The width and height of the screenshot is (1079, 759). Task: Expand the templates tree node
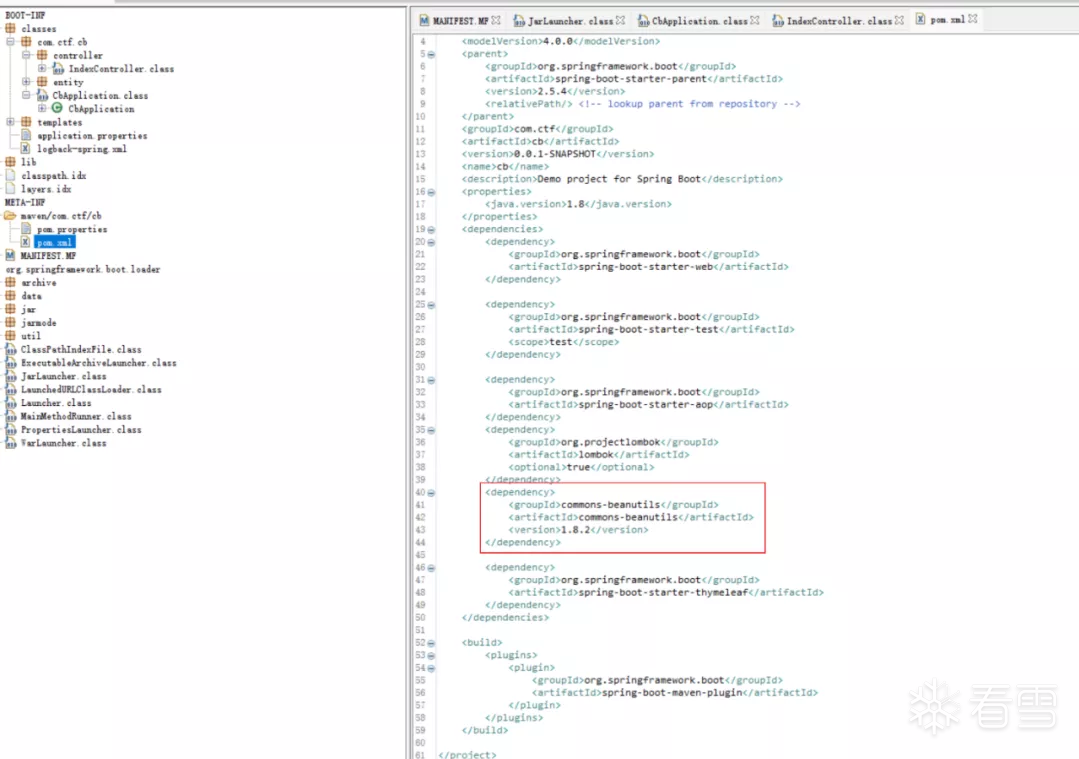click(10, 122)
